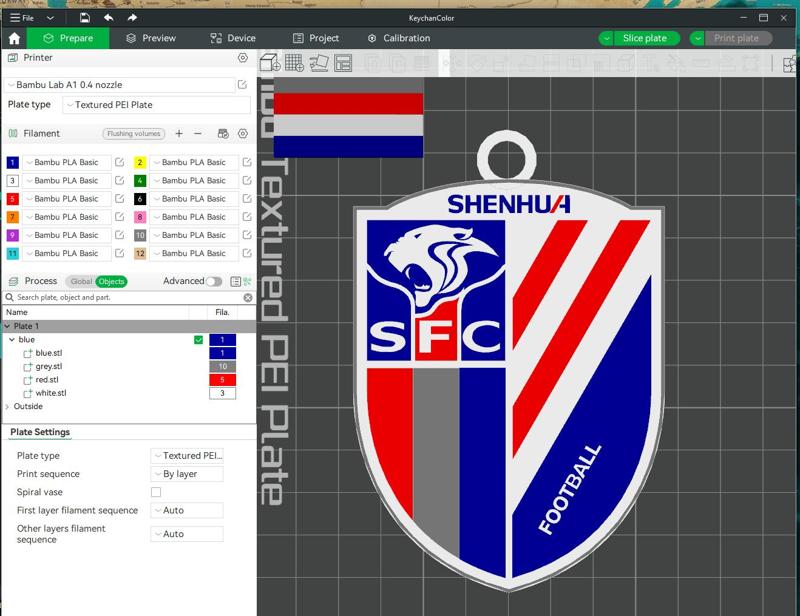Arrange all objects toolbar icon
The image size is (800, 616).
[343, 63]
